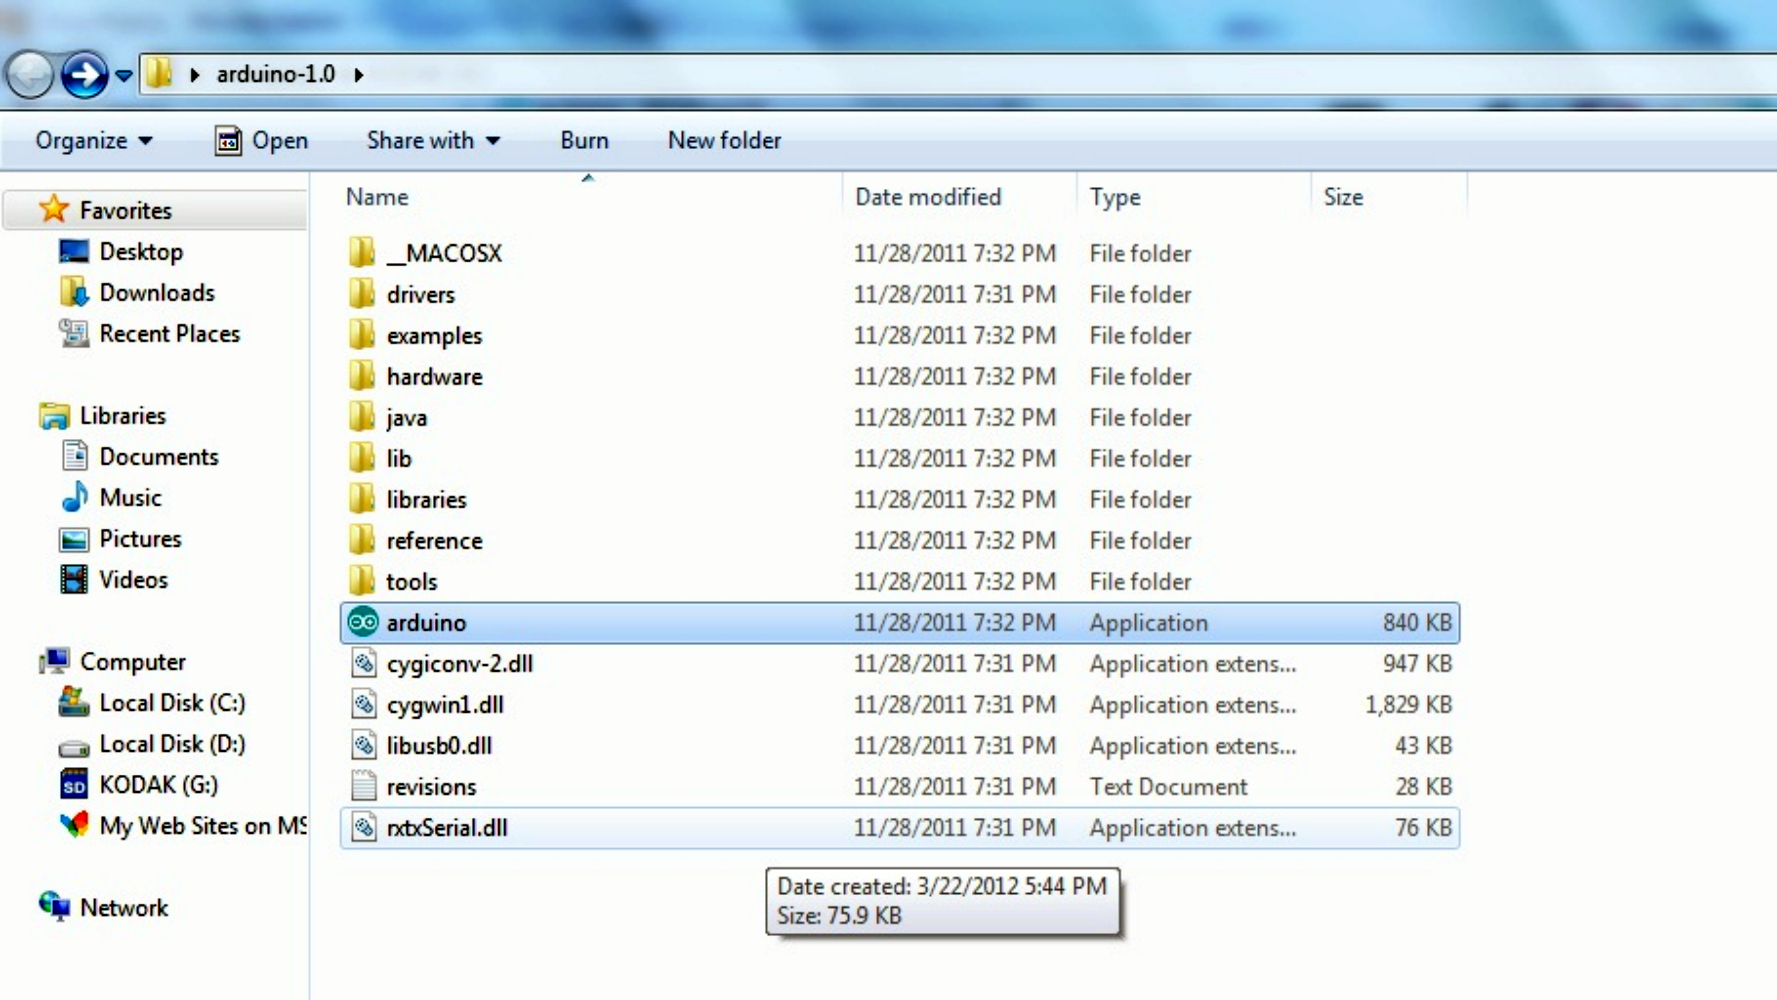Select the cygwin1.dll file
Viewport: 1777px width, 1000px height.
(x=899, y=704)
